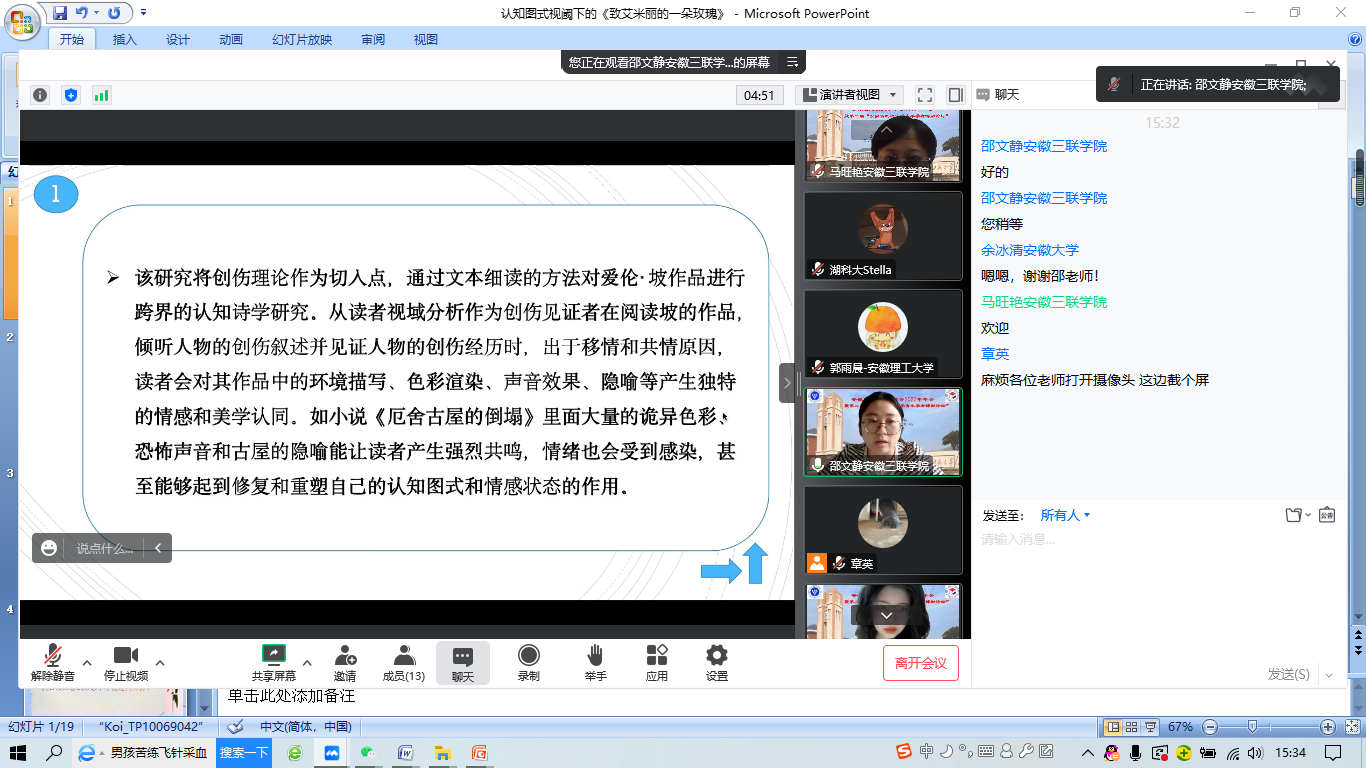Expand share screen options arrow
This screenshot has height=768, width=1366.
click(x=307, y=662)
